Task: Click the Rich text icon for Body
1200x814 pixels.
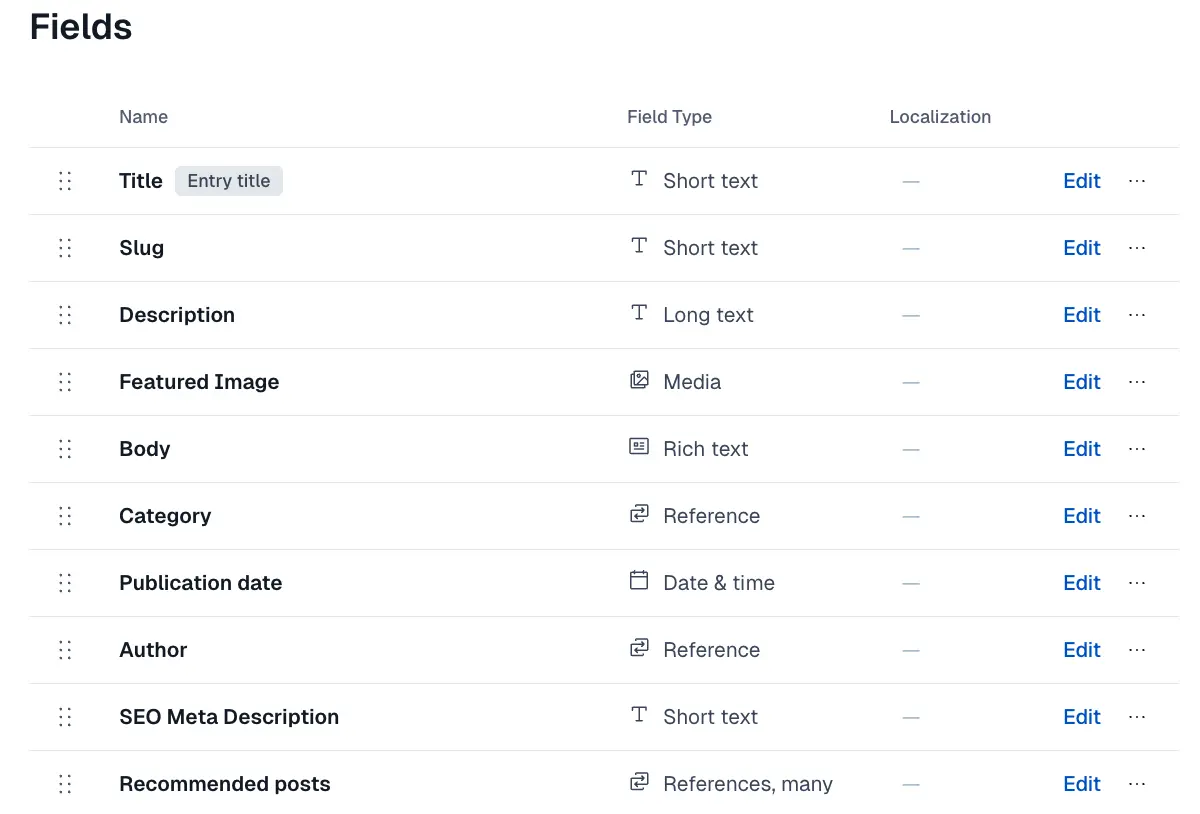Action: tap(639, 447)
